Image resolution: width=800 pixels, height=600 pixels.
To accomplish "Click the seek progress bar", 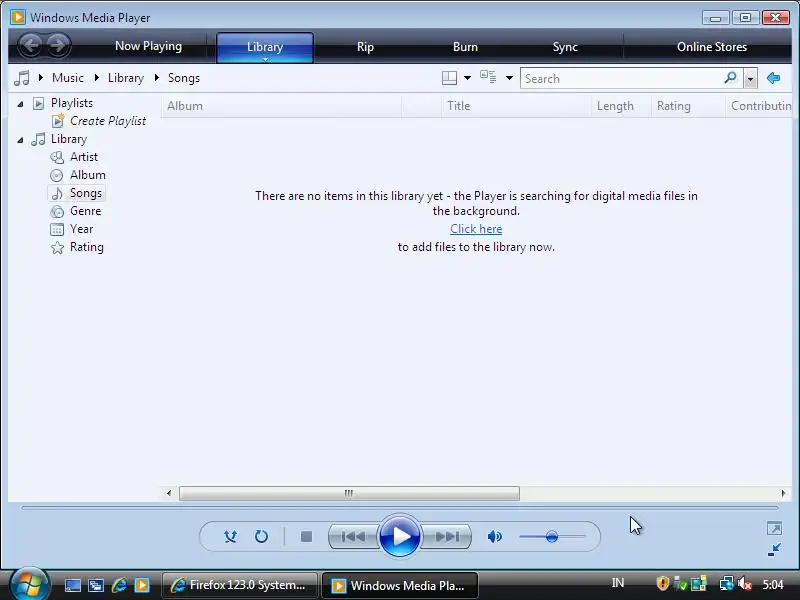I will [x=400, y=508].
